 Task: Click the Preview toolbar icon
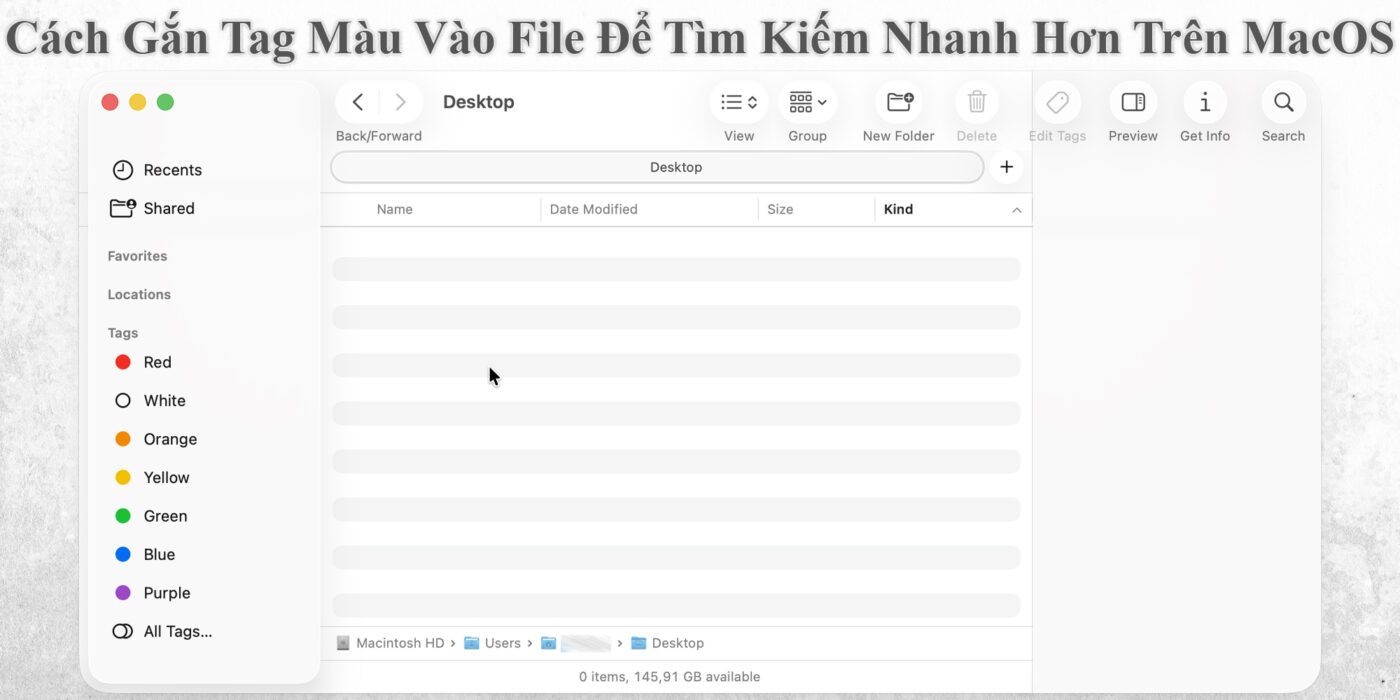click(x=1132, y=102)
